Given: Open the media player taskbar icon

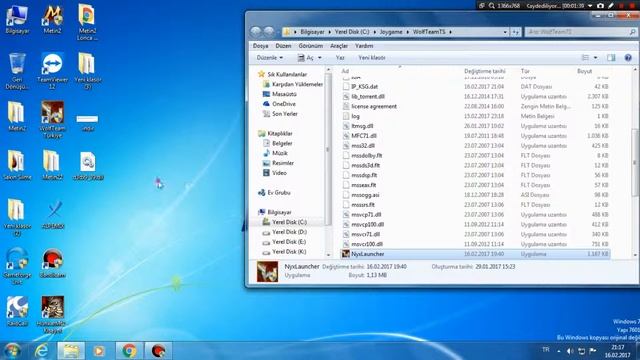Looking at the screenshot, I should click(99, 351).
